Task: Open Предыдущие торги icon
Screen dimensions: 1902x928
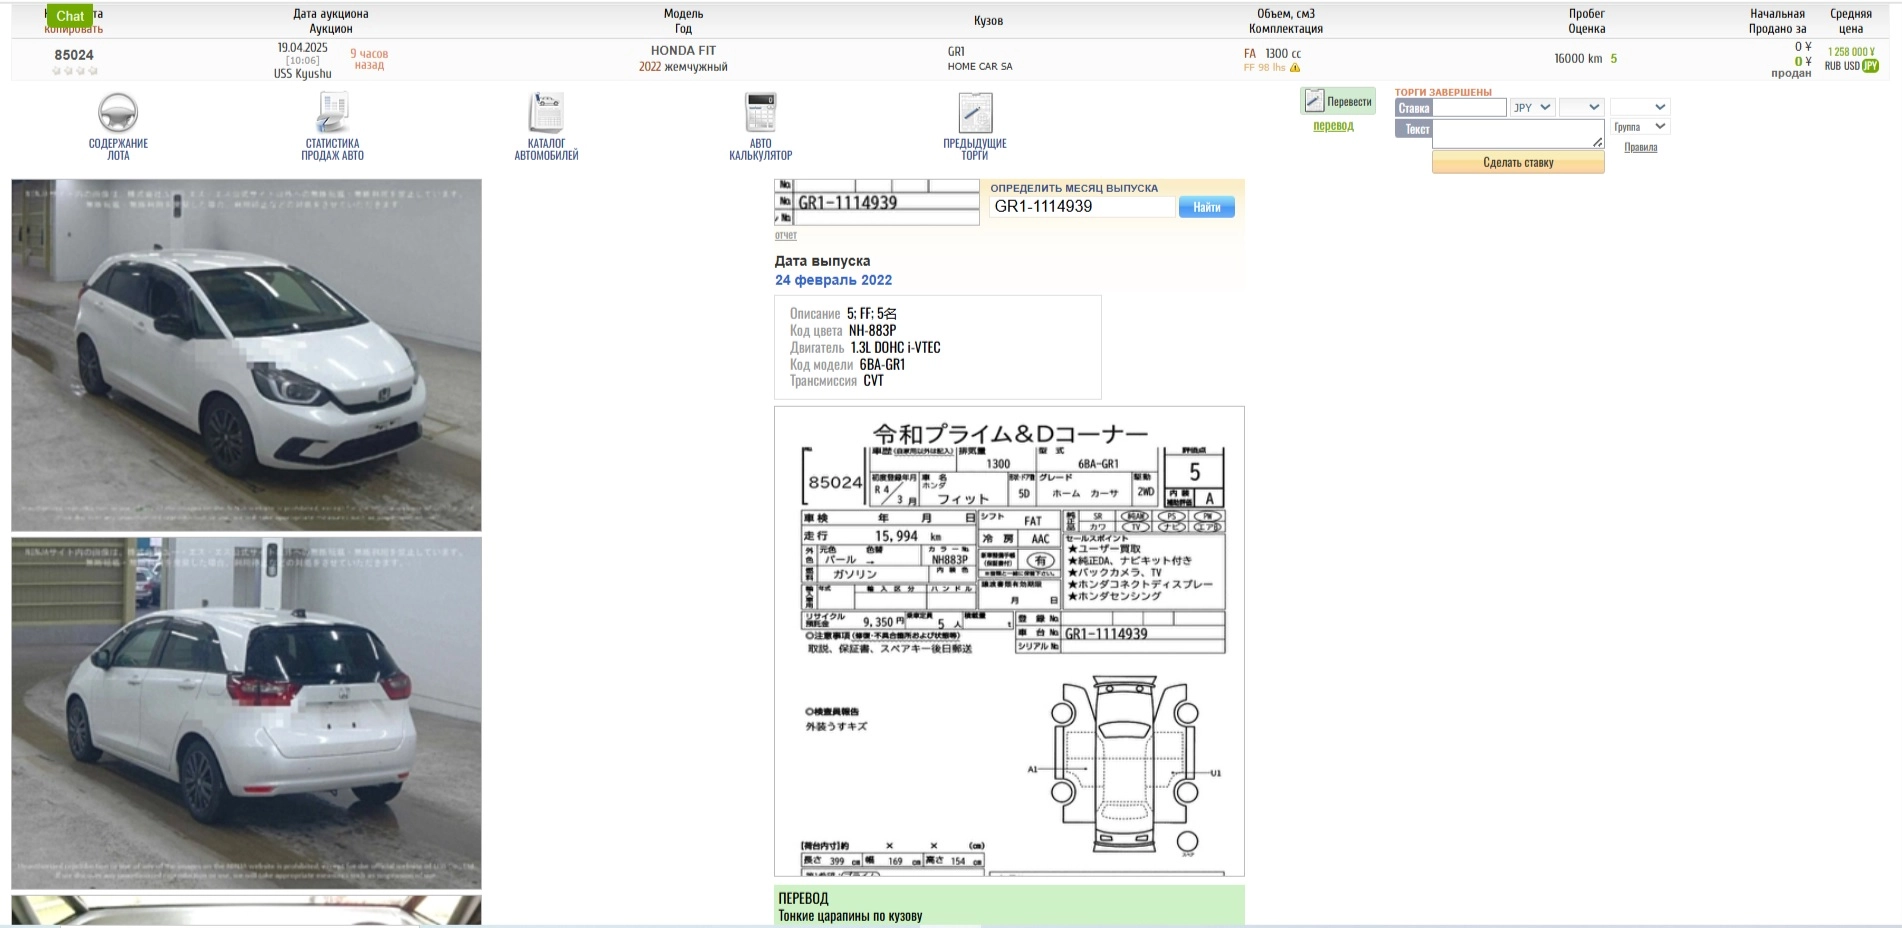Action: [x=975, y=112]
